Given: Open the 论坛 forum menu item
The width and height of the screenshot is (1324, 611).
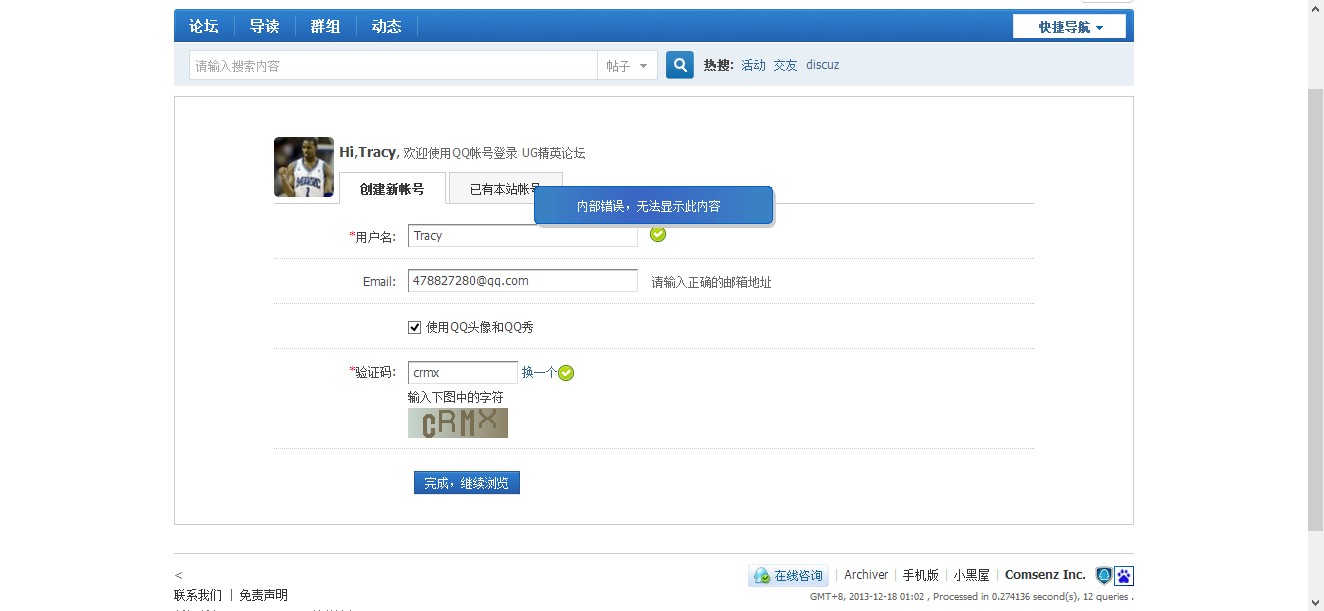Looking at the screenshot, I should (x=204, y=27).
